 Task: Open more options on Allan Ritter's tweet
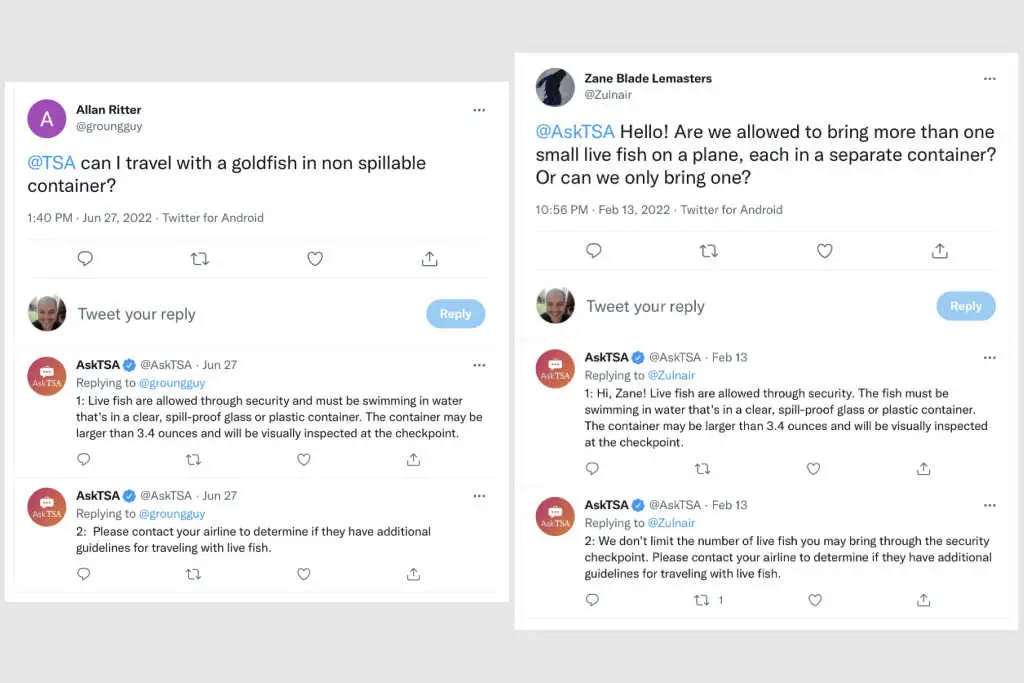(479, 110)
